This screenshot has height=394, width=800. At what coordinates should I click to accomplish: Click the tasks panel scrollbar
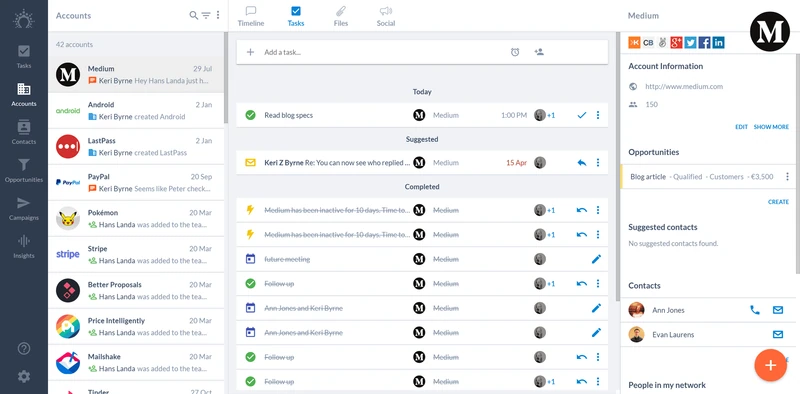pyautogui.click(x=618, y=166)
